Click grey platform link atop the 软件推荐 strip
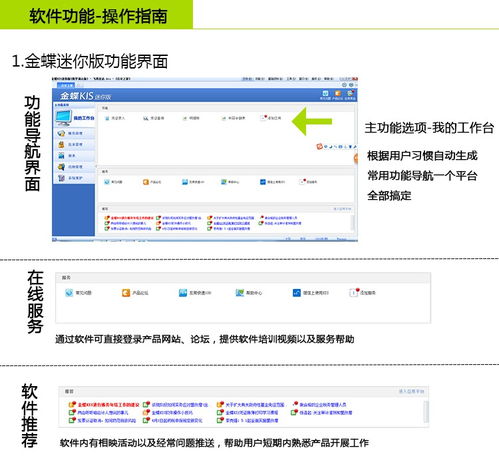Screen dimensions: 499x464 click(411, 391)
